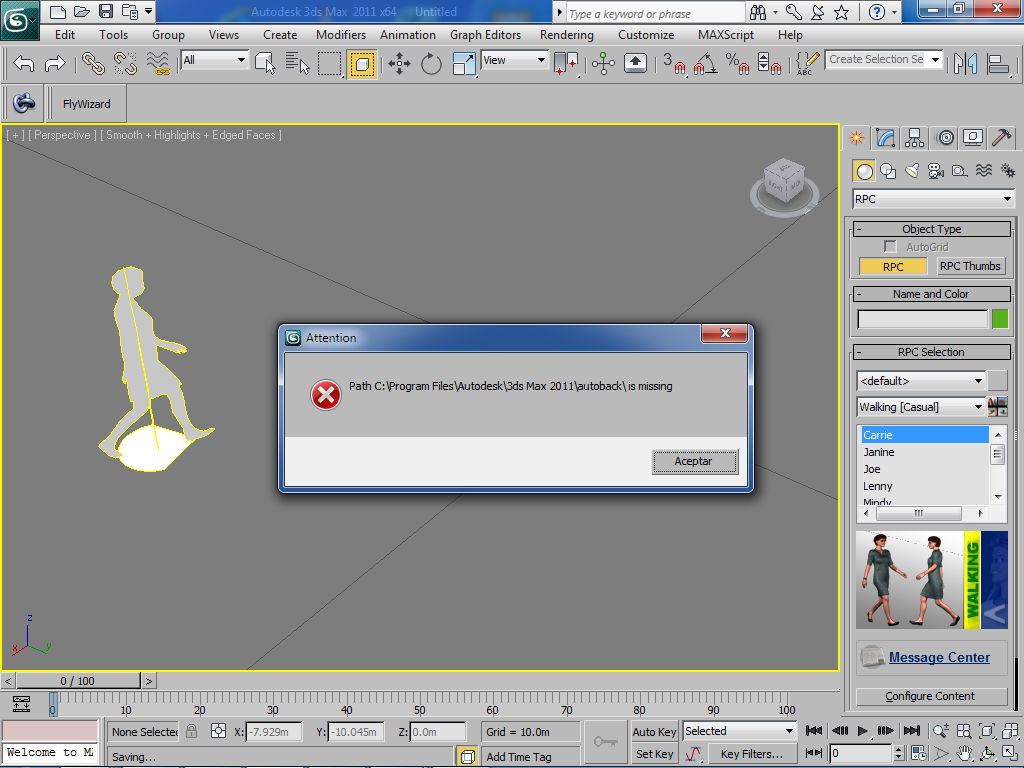The width and height of the screenshot is (1024, 768).
Task: Open reference coordinate View dropdown
Action: point(515,60)
